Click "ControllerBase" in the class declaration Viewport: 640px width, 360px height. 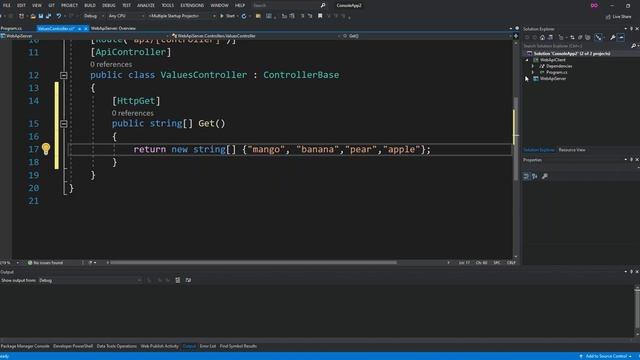[301, 75]
